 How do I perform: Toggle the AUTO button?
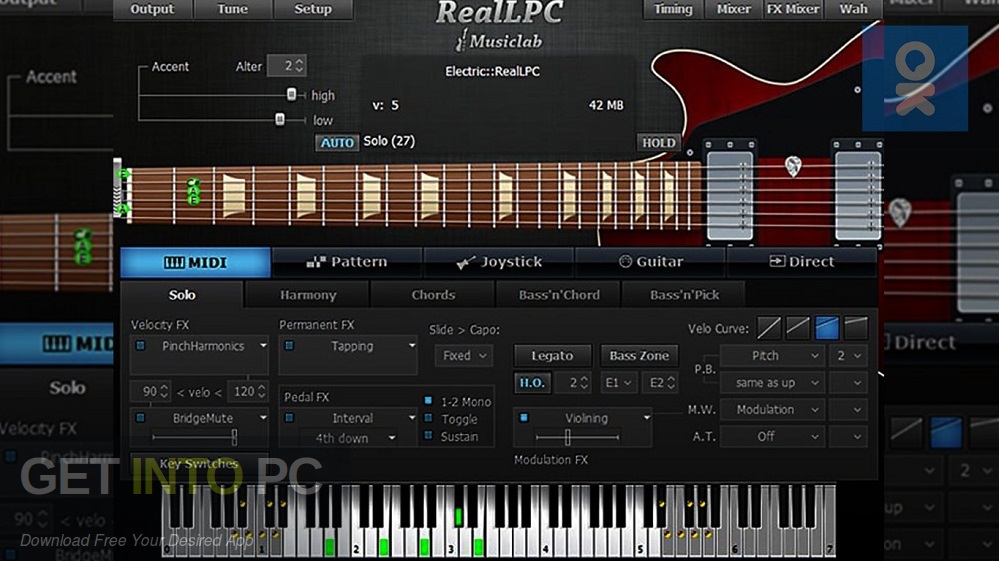336,143
